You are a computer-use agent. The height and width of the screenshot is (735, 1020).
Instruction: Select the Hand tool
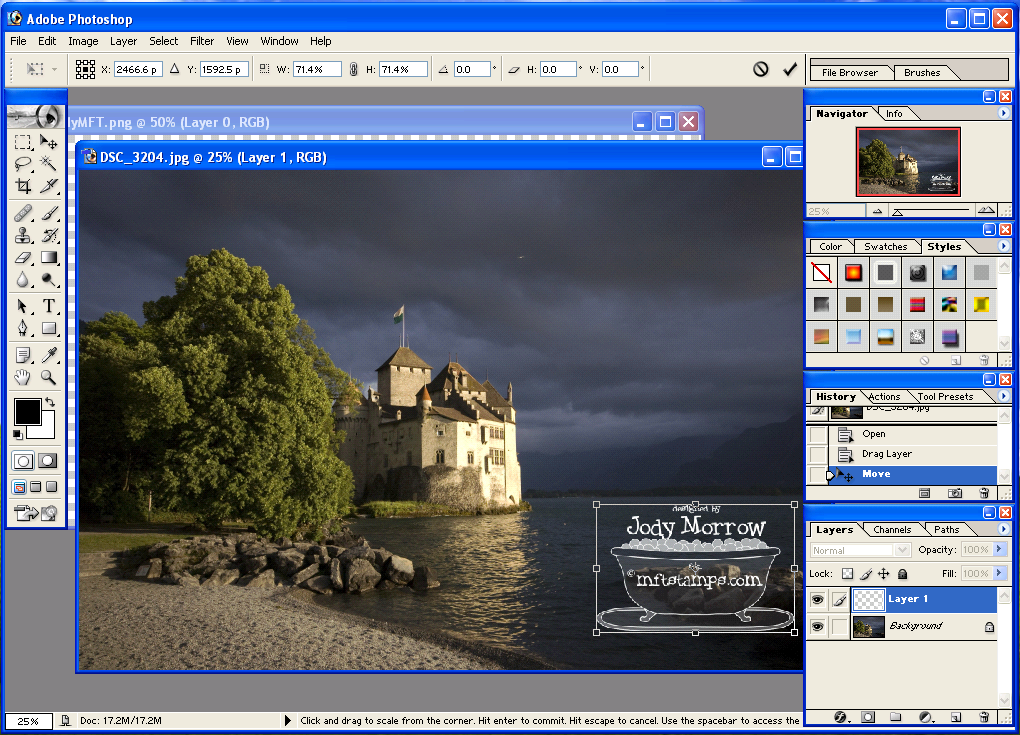[x=23, y=377]
